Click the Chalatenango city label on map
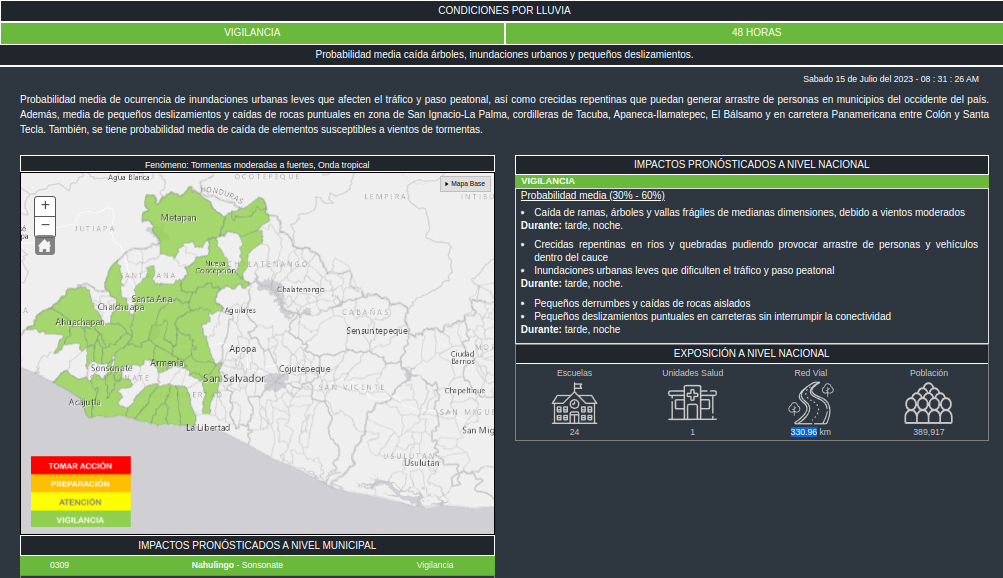Image resolution: width=1003 pixels, height=578 pixels. tap(301, 290)
